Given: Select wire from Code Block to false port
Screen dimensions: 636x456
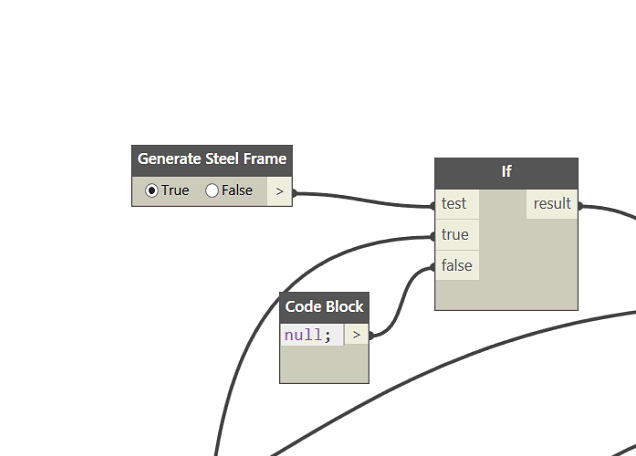Looking at the screenshot, I should pyautogui.click(x=400, y=300).
